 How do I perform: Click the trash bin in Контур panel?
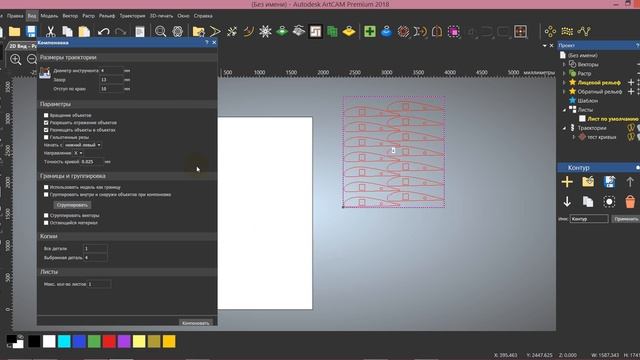630,202
